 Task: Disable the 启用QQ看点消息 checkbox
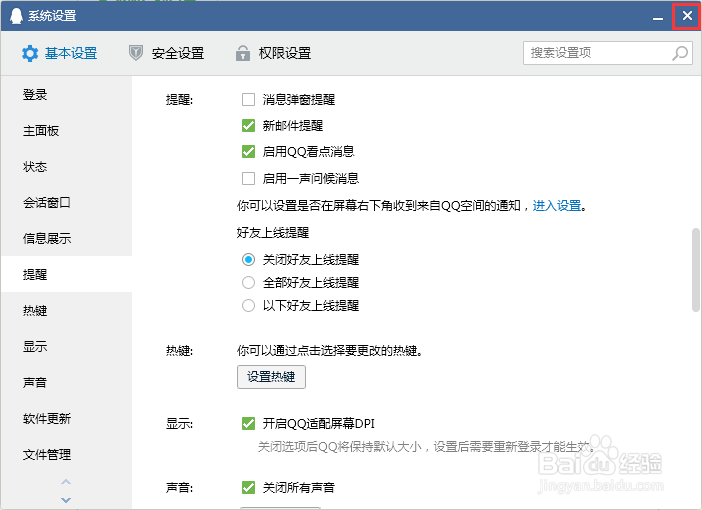point(248,151)
